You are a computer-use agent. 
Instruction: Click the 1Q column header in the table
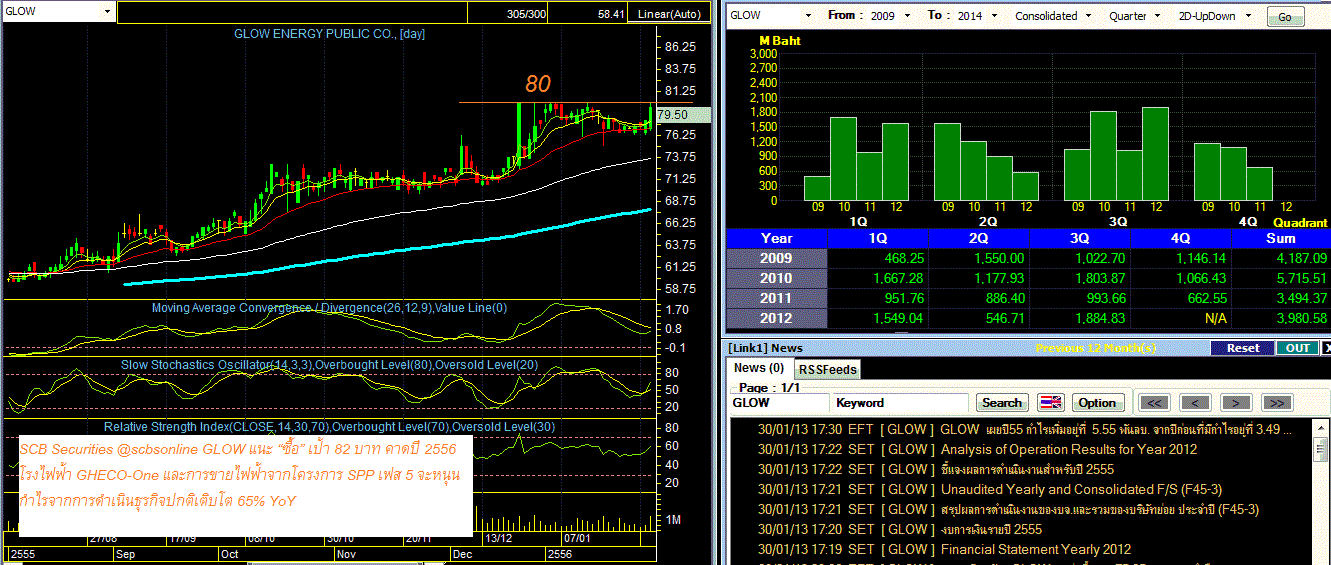pos(878,238)
